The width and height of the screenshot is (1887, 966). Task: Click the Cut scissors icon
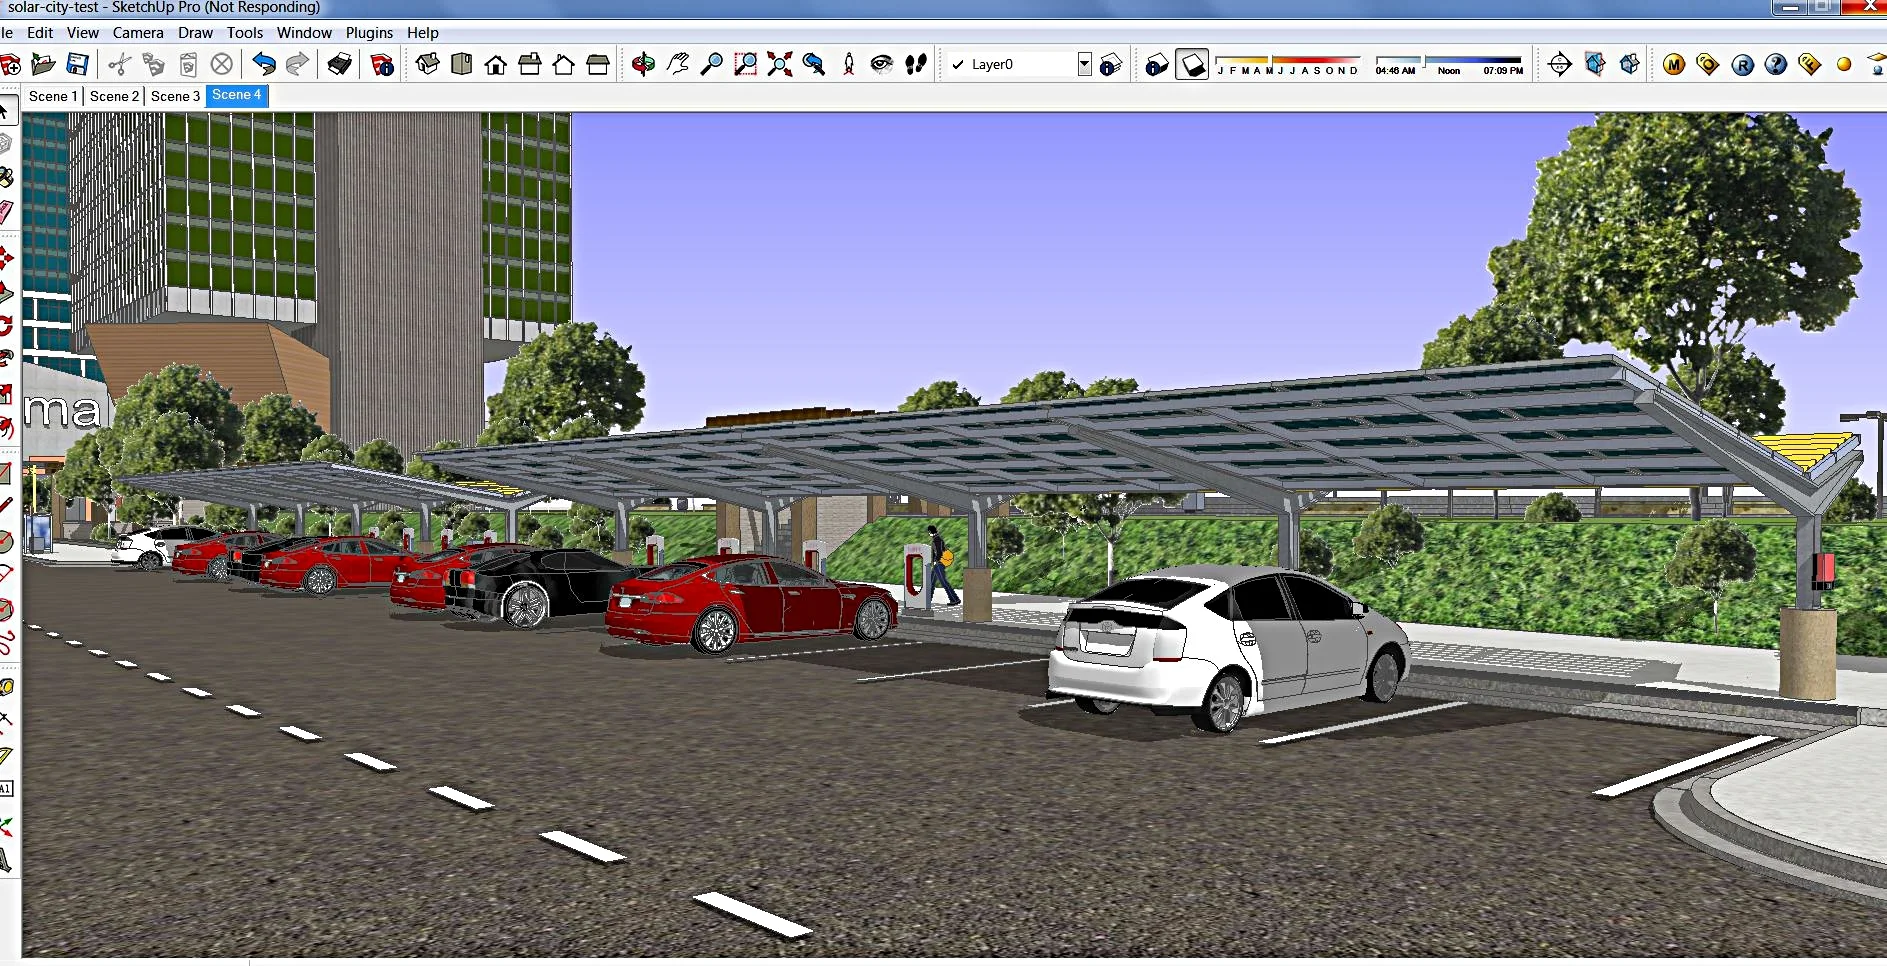click(x=120, y=65)
